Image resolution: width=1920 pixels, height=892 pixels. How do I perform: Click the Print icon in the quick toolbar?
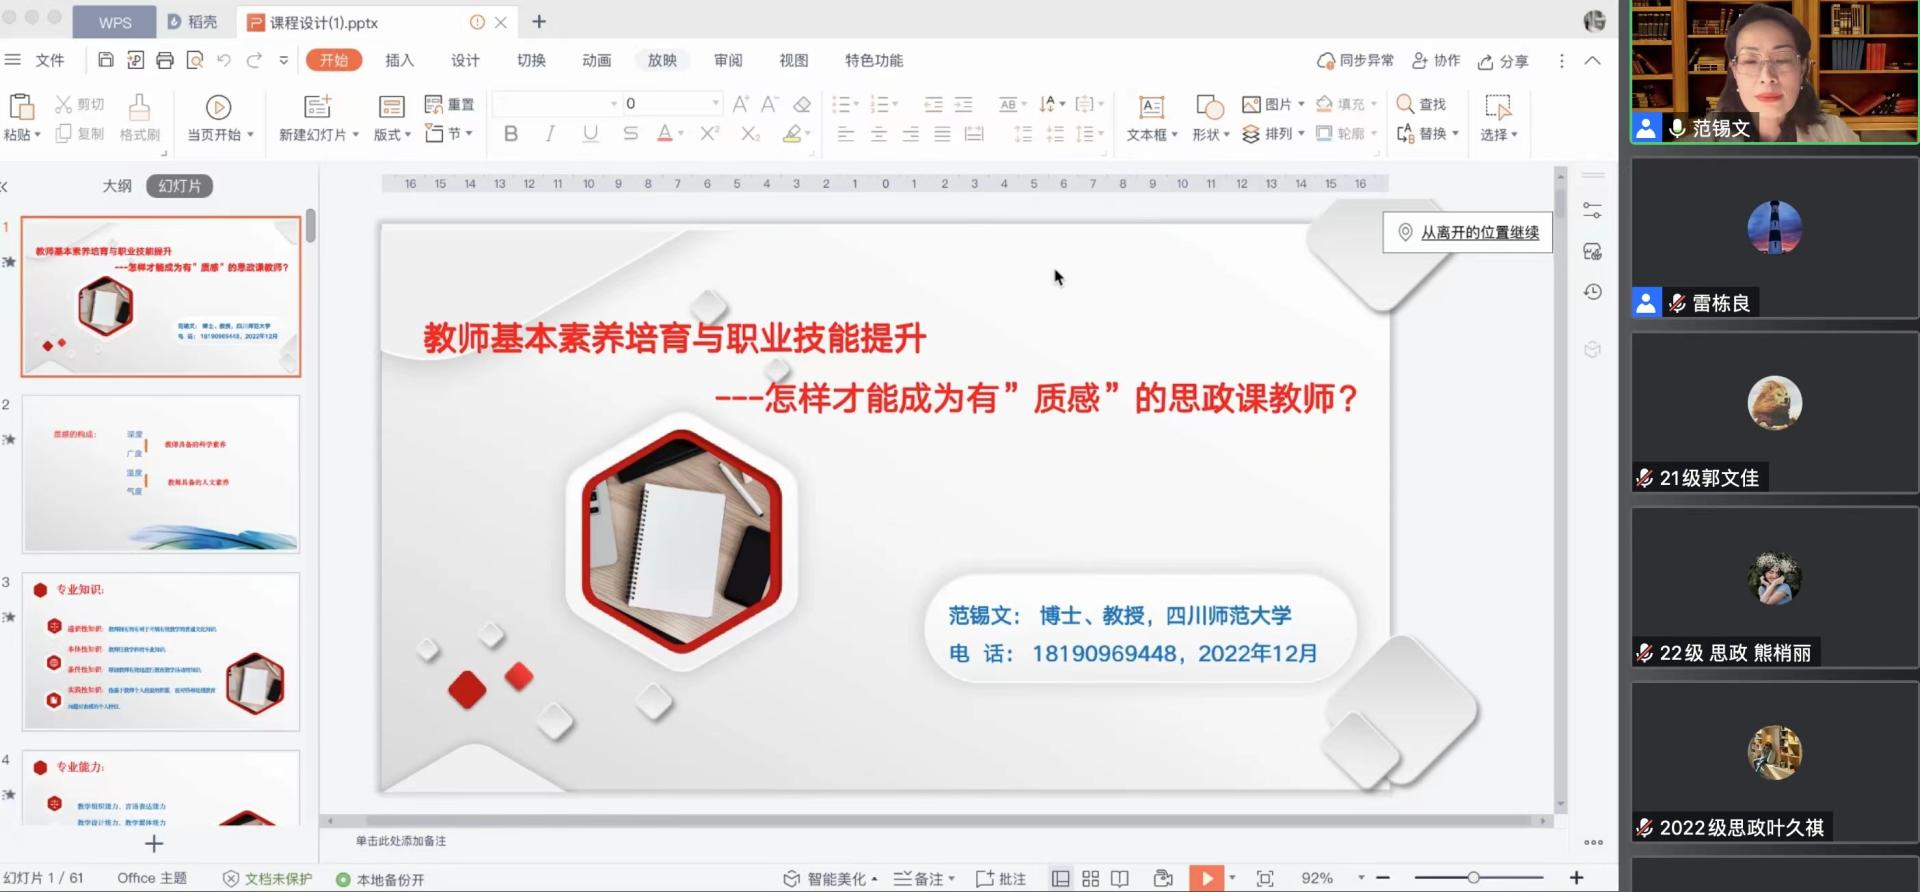[x=165, y=60]
